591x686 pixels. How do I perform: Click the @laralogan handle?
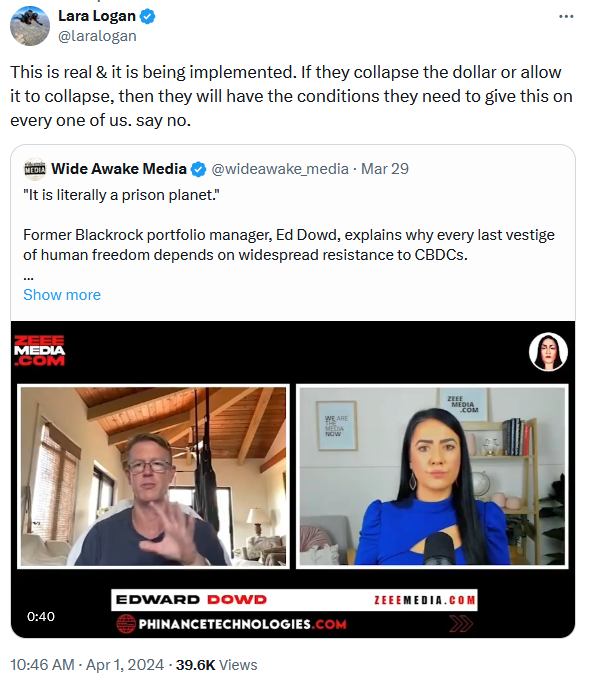[97, 36]
